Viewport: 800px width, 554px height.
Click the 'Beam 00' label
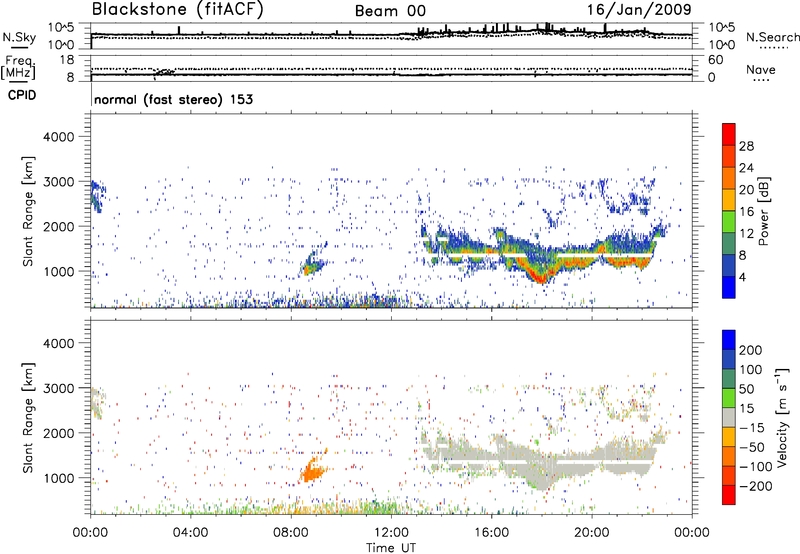pos(390,11)
